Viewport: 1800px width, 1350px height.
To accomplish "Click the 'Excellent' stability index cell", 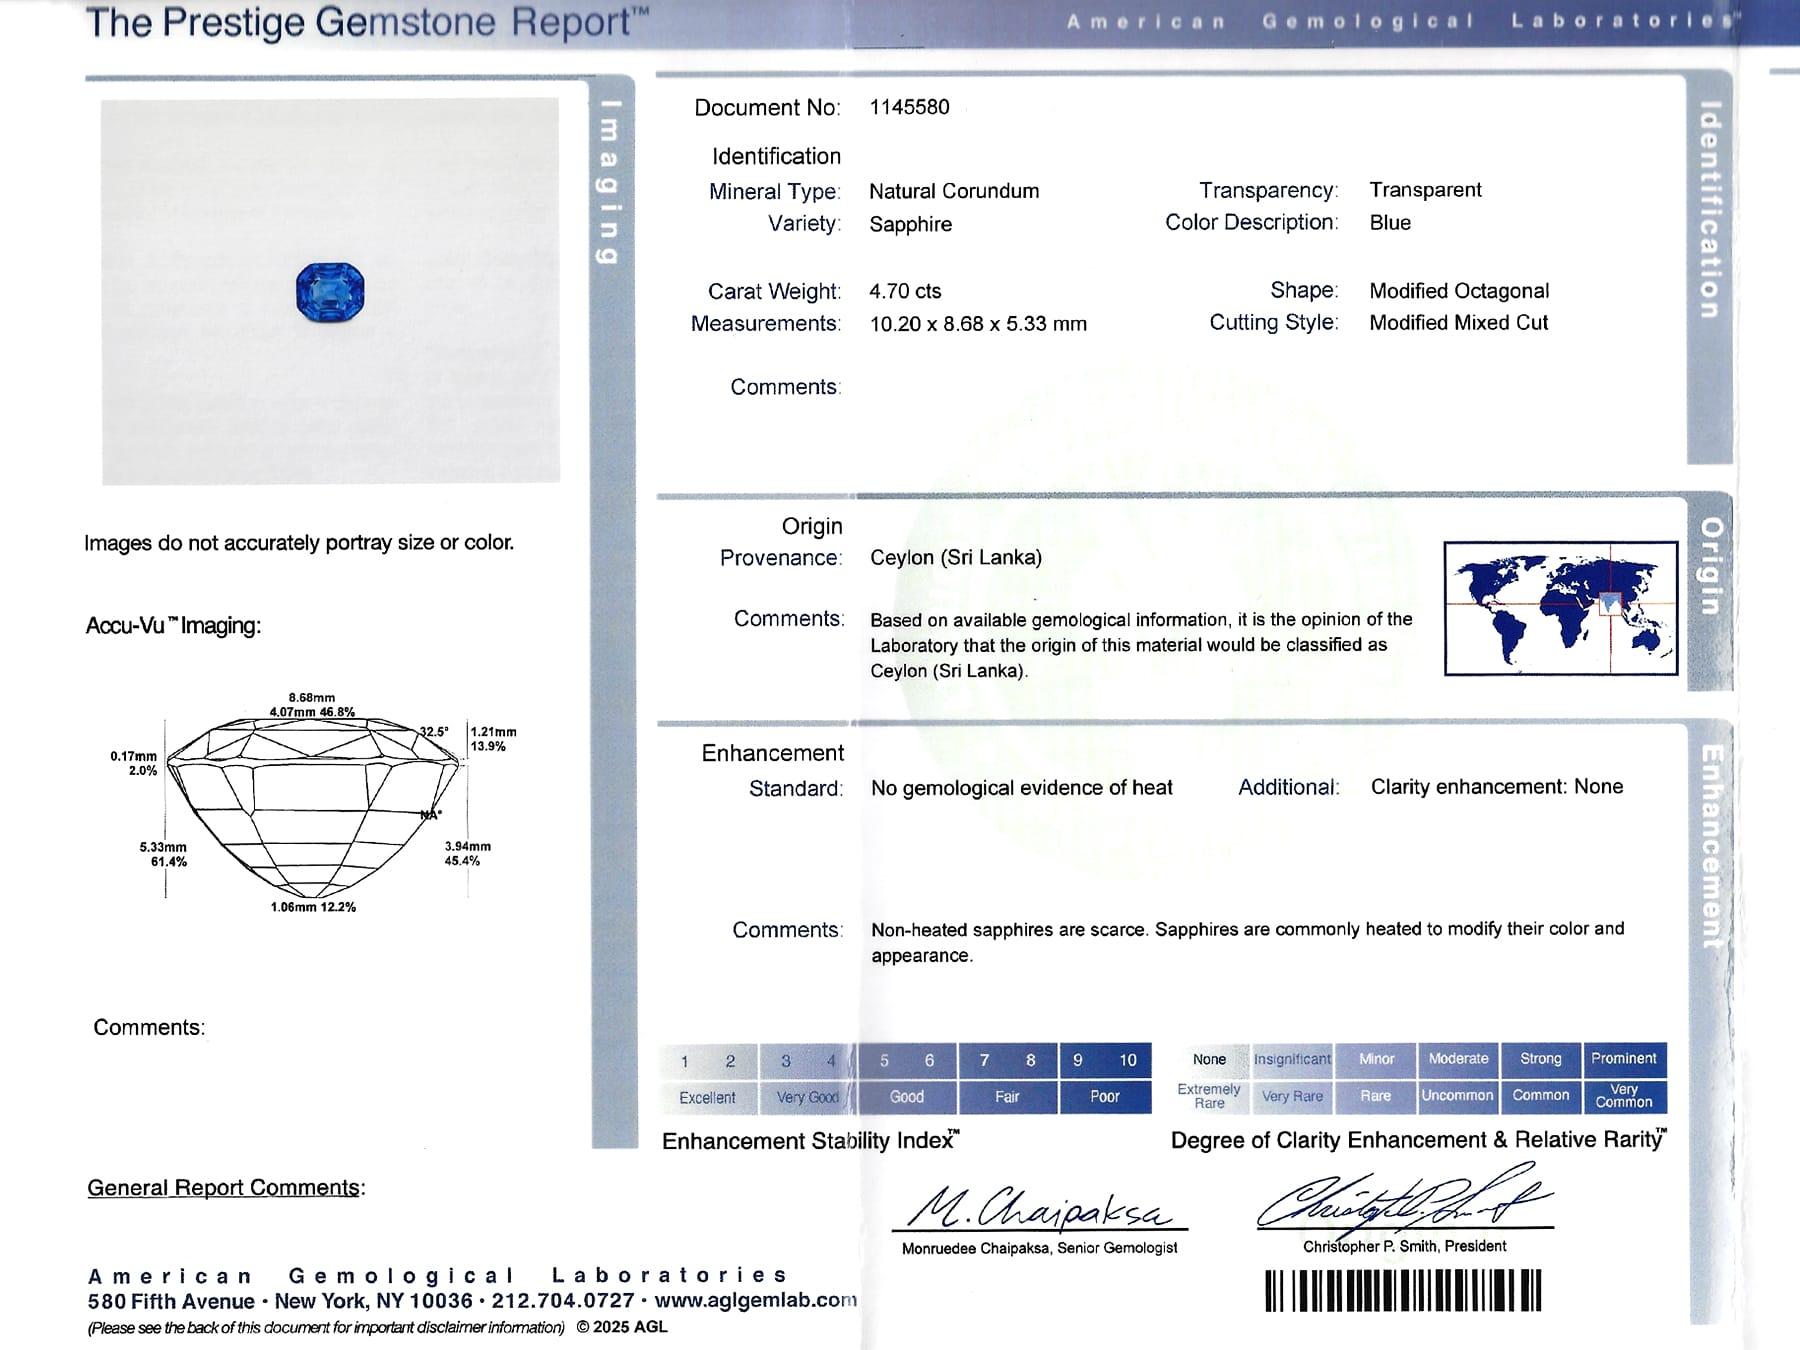I will 707,1097.
